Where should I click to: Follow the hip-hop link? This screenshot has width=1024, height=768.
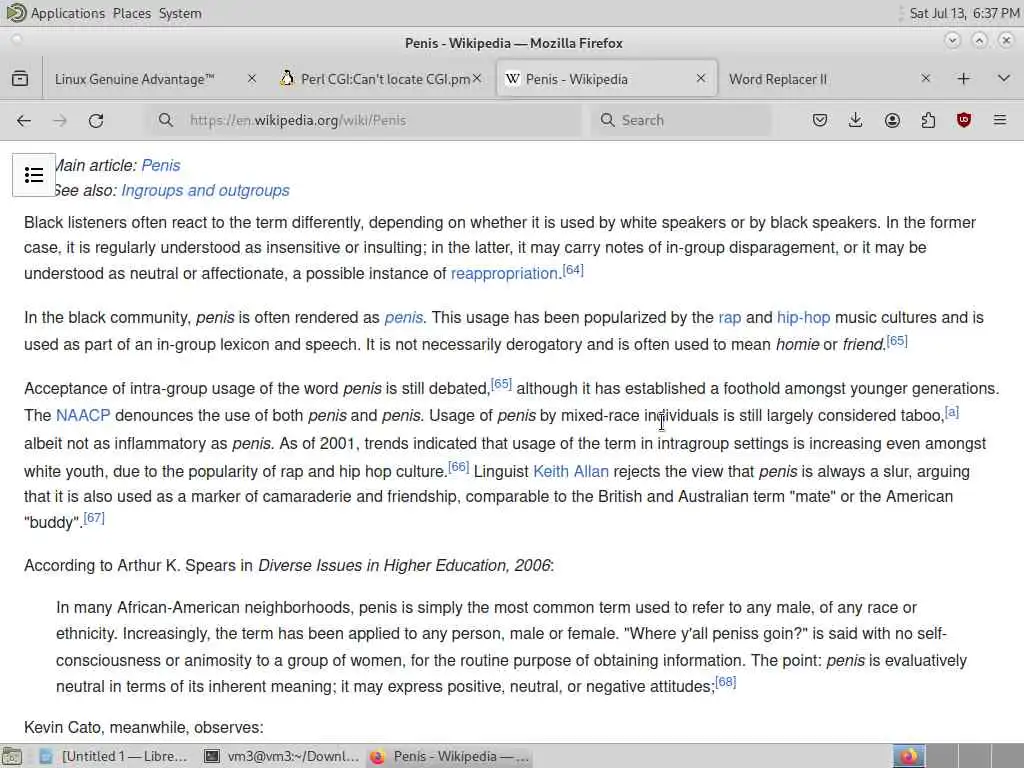point(803,318)
